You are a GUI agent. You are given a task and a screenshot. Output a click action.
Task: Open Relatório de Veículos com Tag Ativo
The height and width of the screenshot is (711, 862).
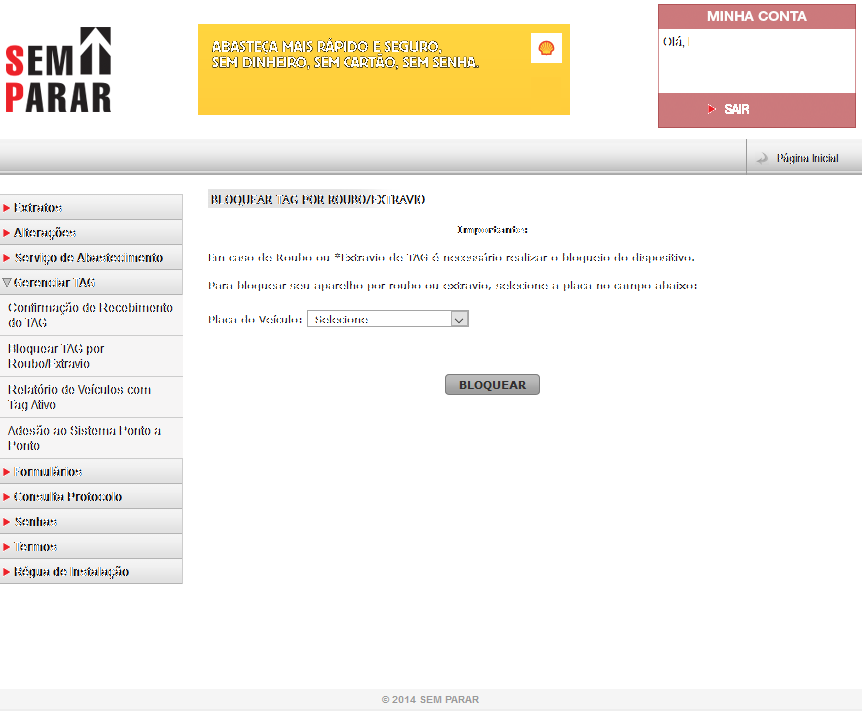pos(91,397)
